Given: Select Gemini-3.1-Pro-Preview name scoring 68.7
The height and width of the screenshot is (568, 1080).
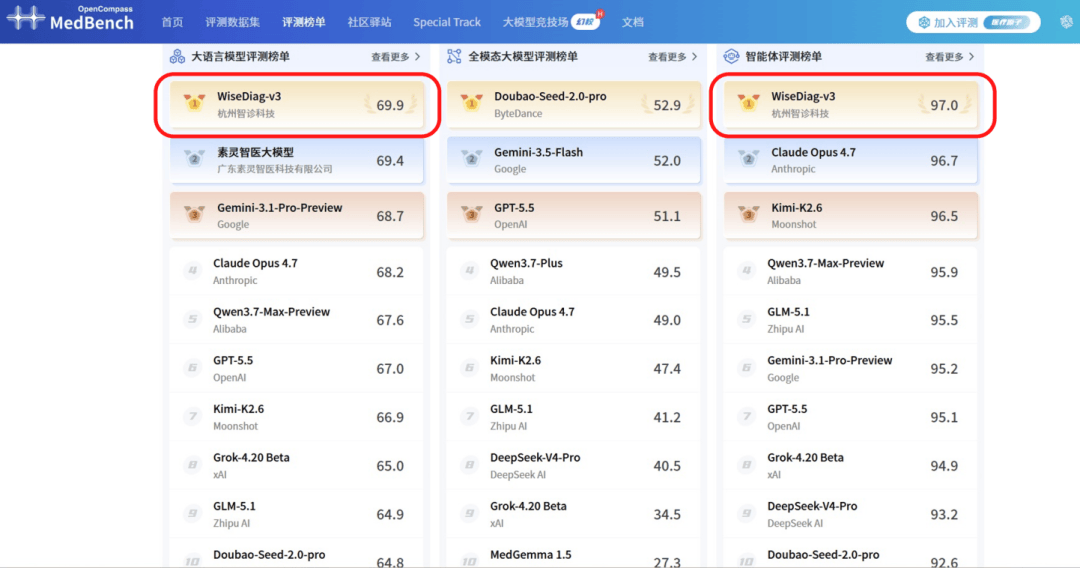Looking at the screenshot, I should click(280, 207).
